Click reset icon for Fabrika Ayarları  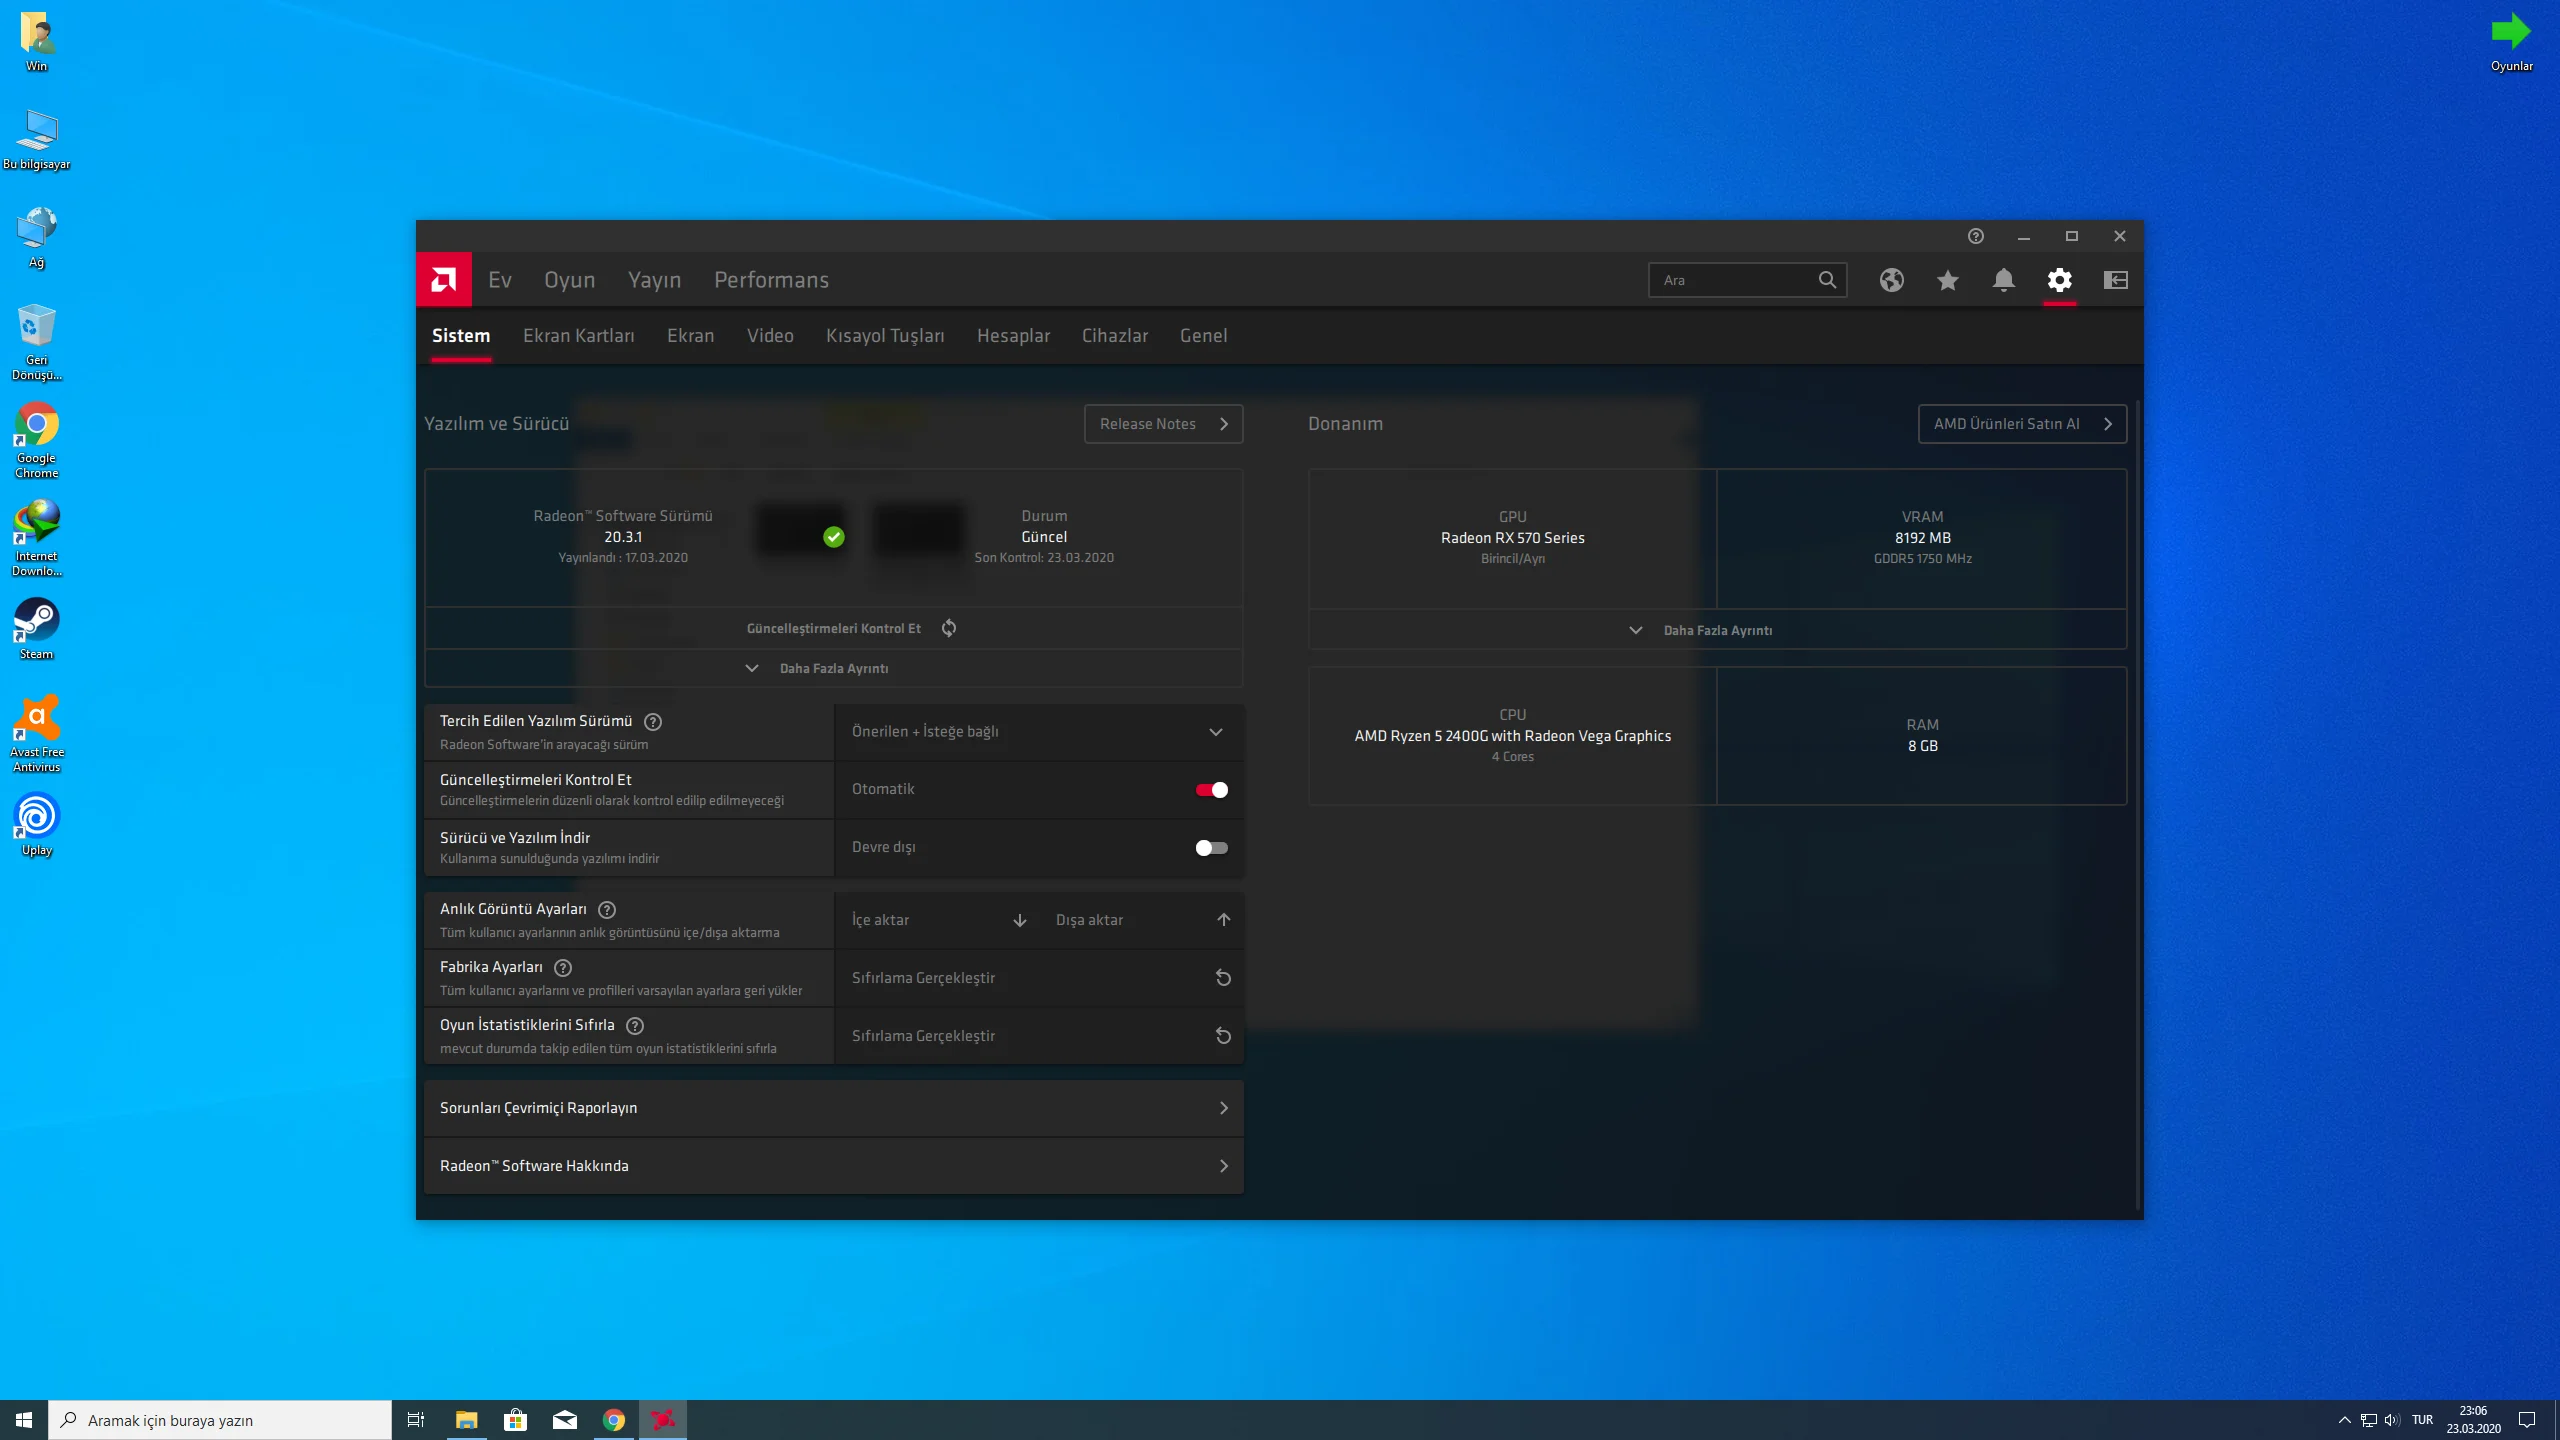pos(1222,978)
